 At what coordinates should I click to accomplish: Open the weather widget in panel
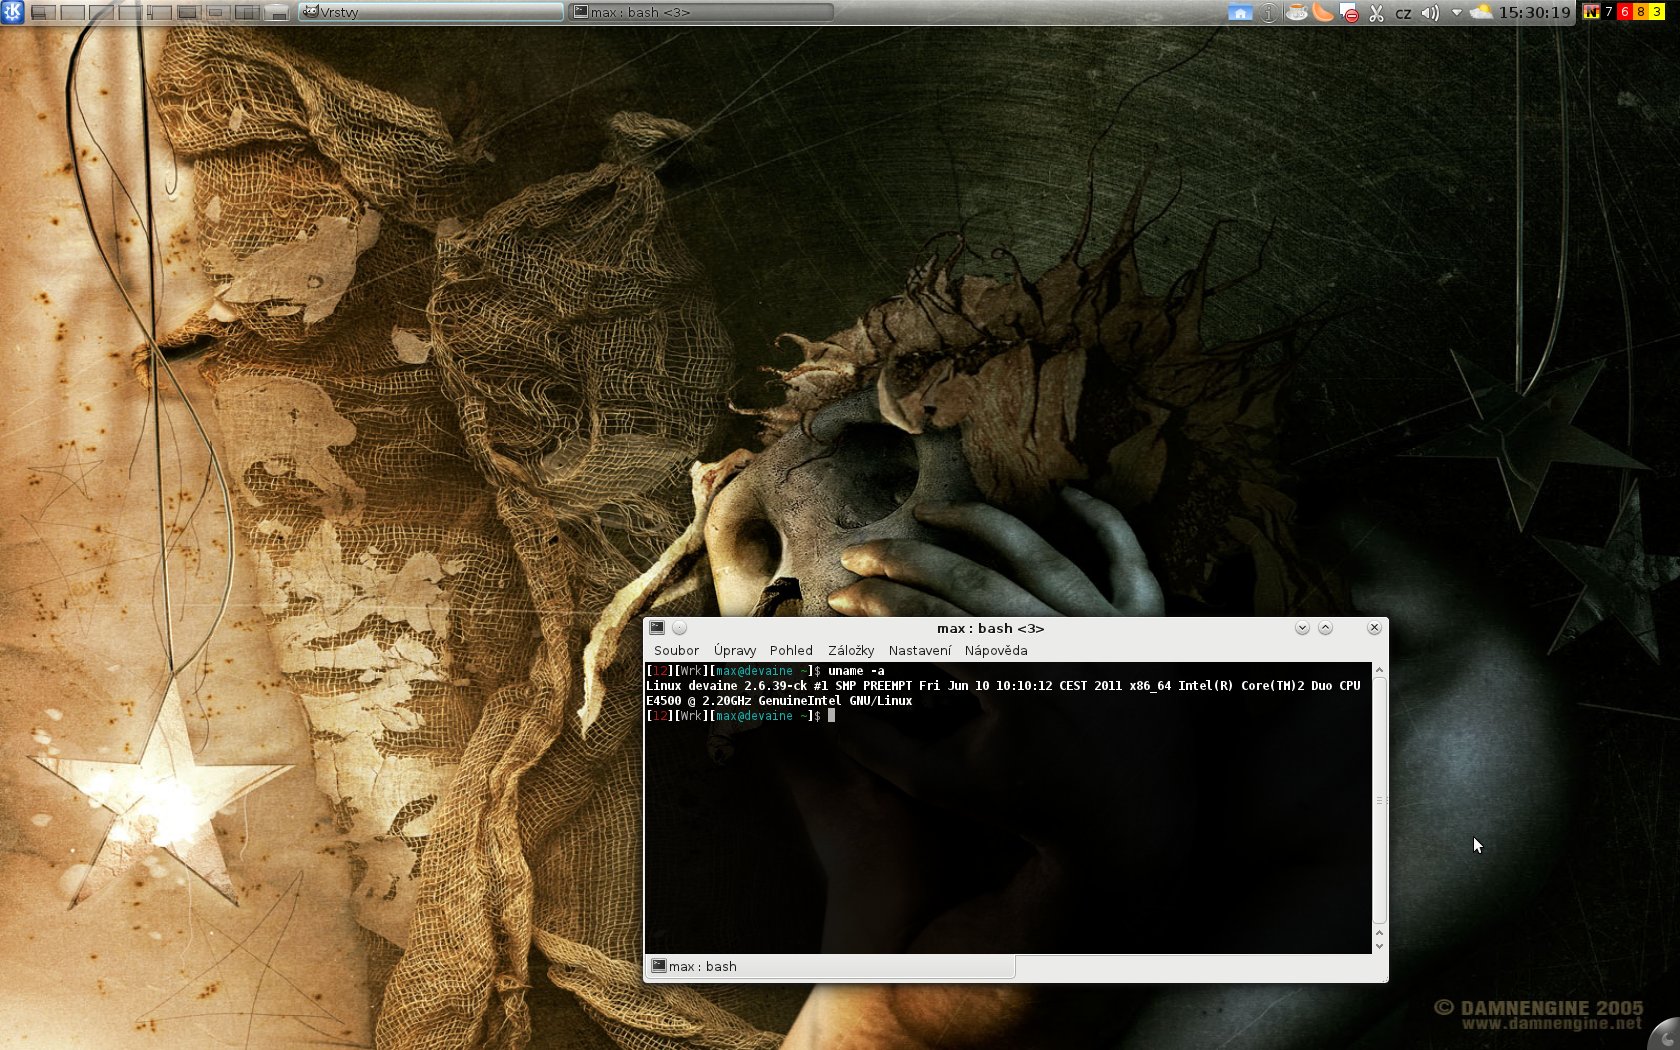[x=1481, y=13]
